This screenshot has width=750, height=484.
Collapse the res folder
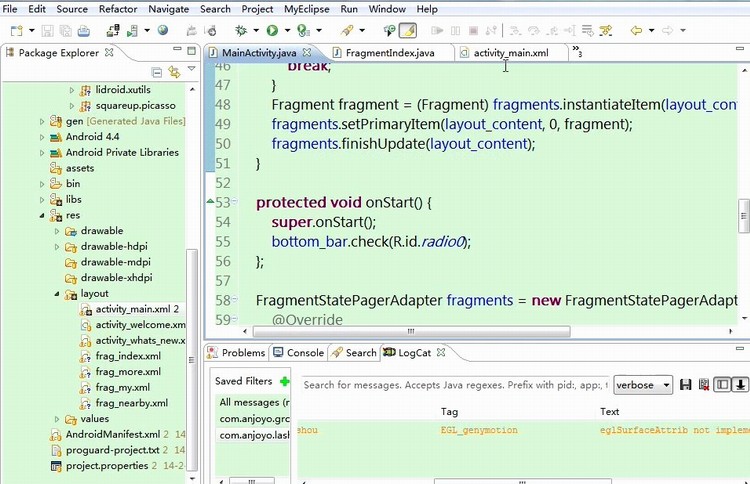42,216
